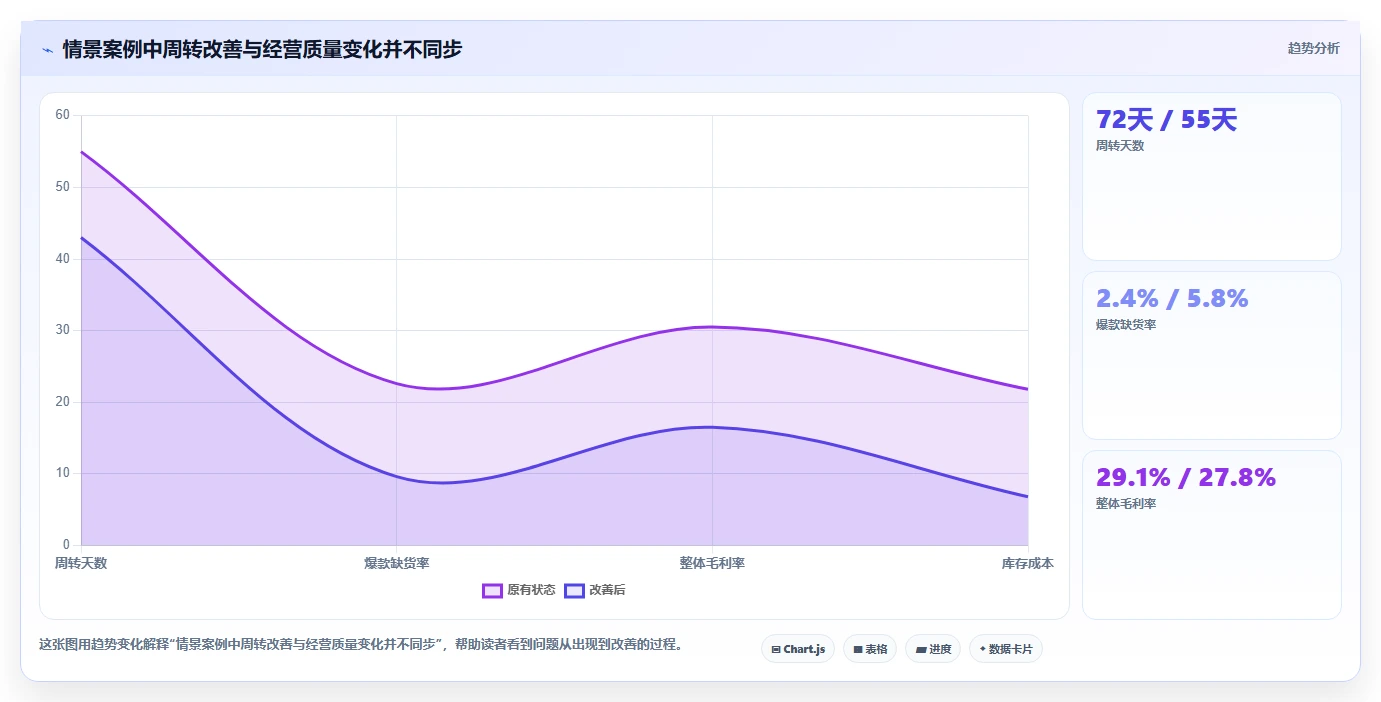1381x702 pixels.
Task: Click the y-axis value 60
Action: (62, 115)
